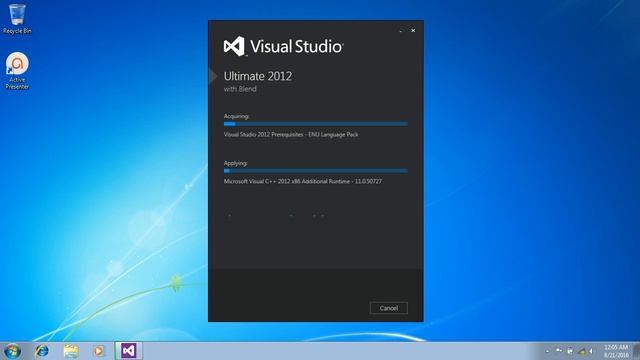Launch Internet Explorer from the taskbar

(x=42, y=351)
